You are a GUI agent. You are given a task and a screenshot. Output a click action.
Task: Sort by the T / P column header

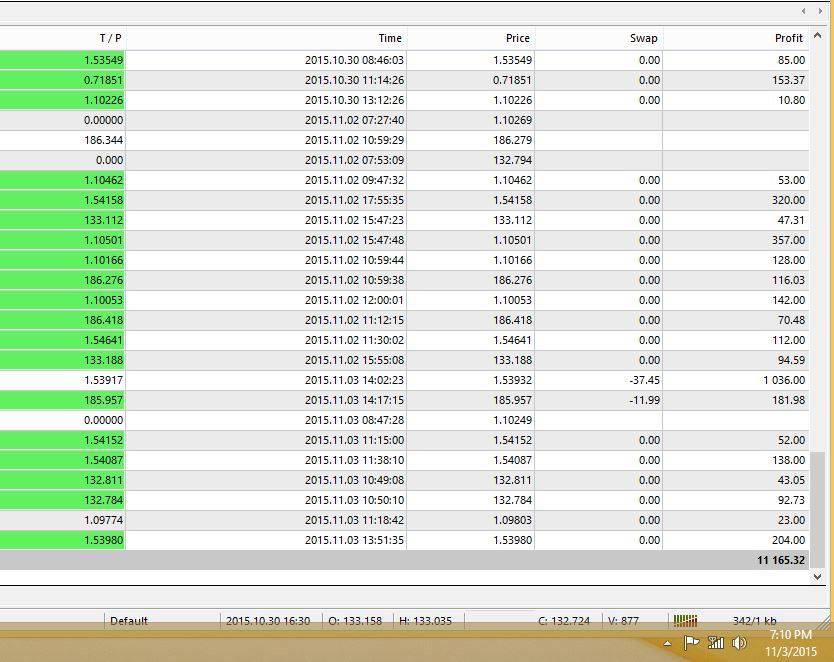point(111,38)
